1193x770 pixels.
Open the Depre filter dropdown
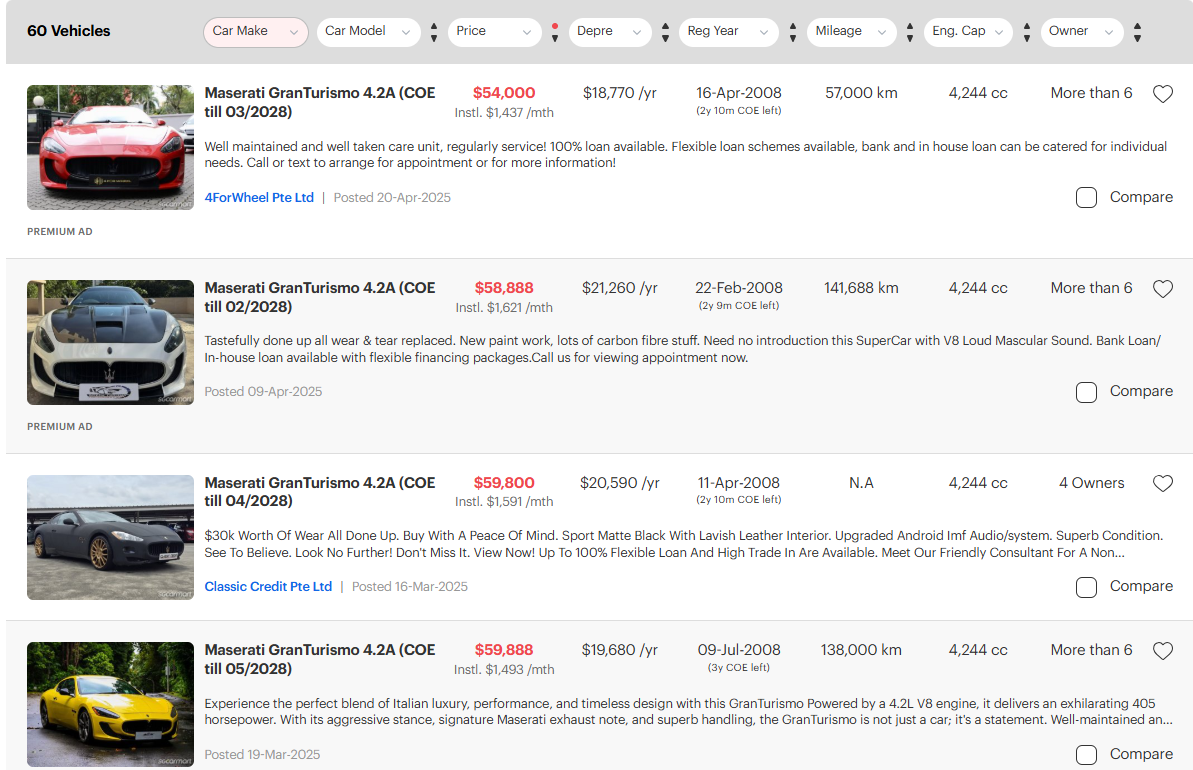610,32
